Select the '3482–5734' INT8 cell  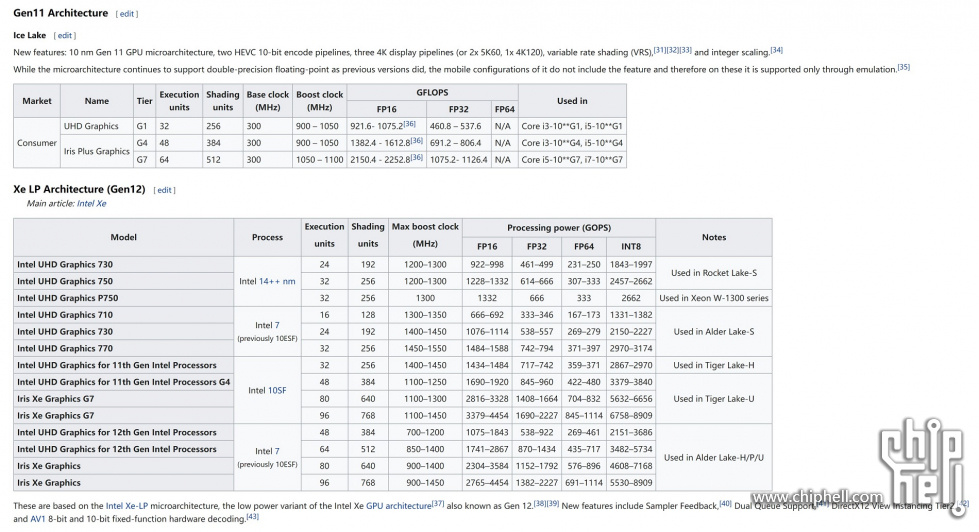(631, 450)
